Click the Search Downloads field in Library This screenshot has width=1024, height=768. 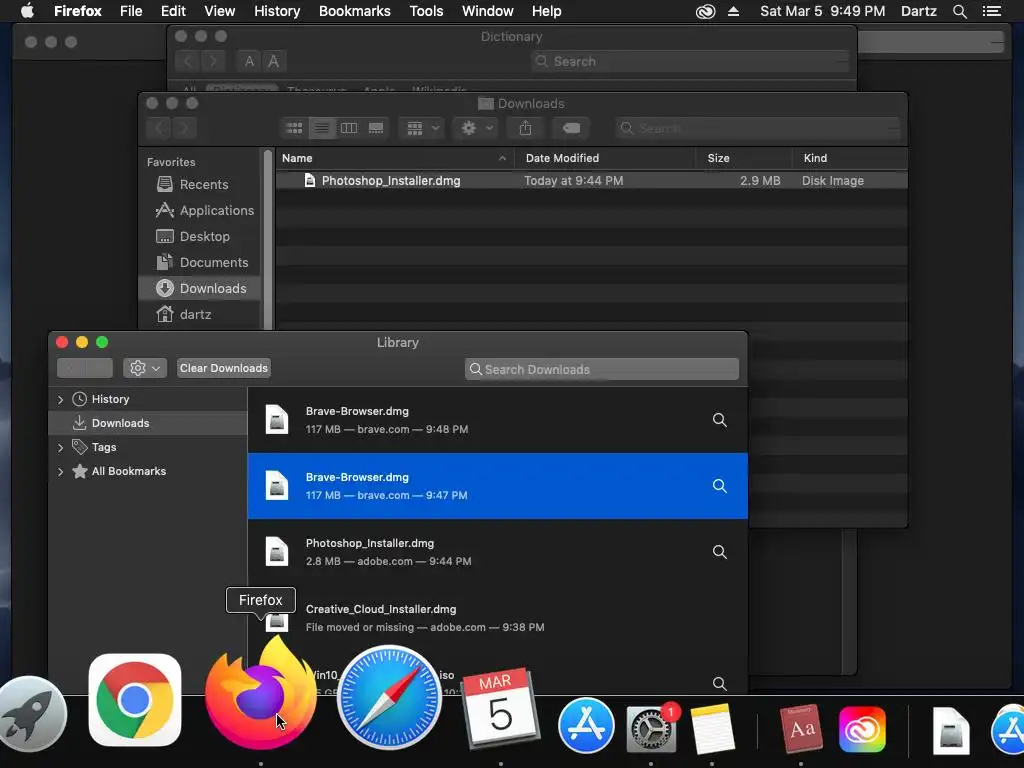pos(601,369)
